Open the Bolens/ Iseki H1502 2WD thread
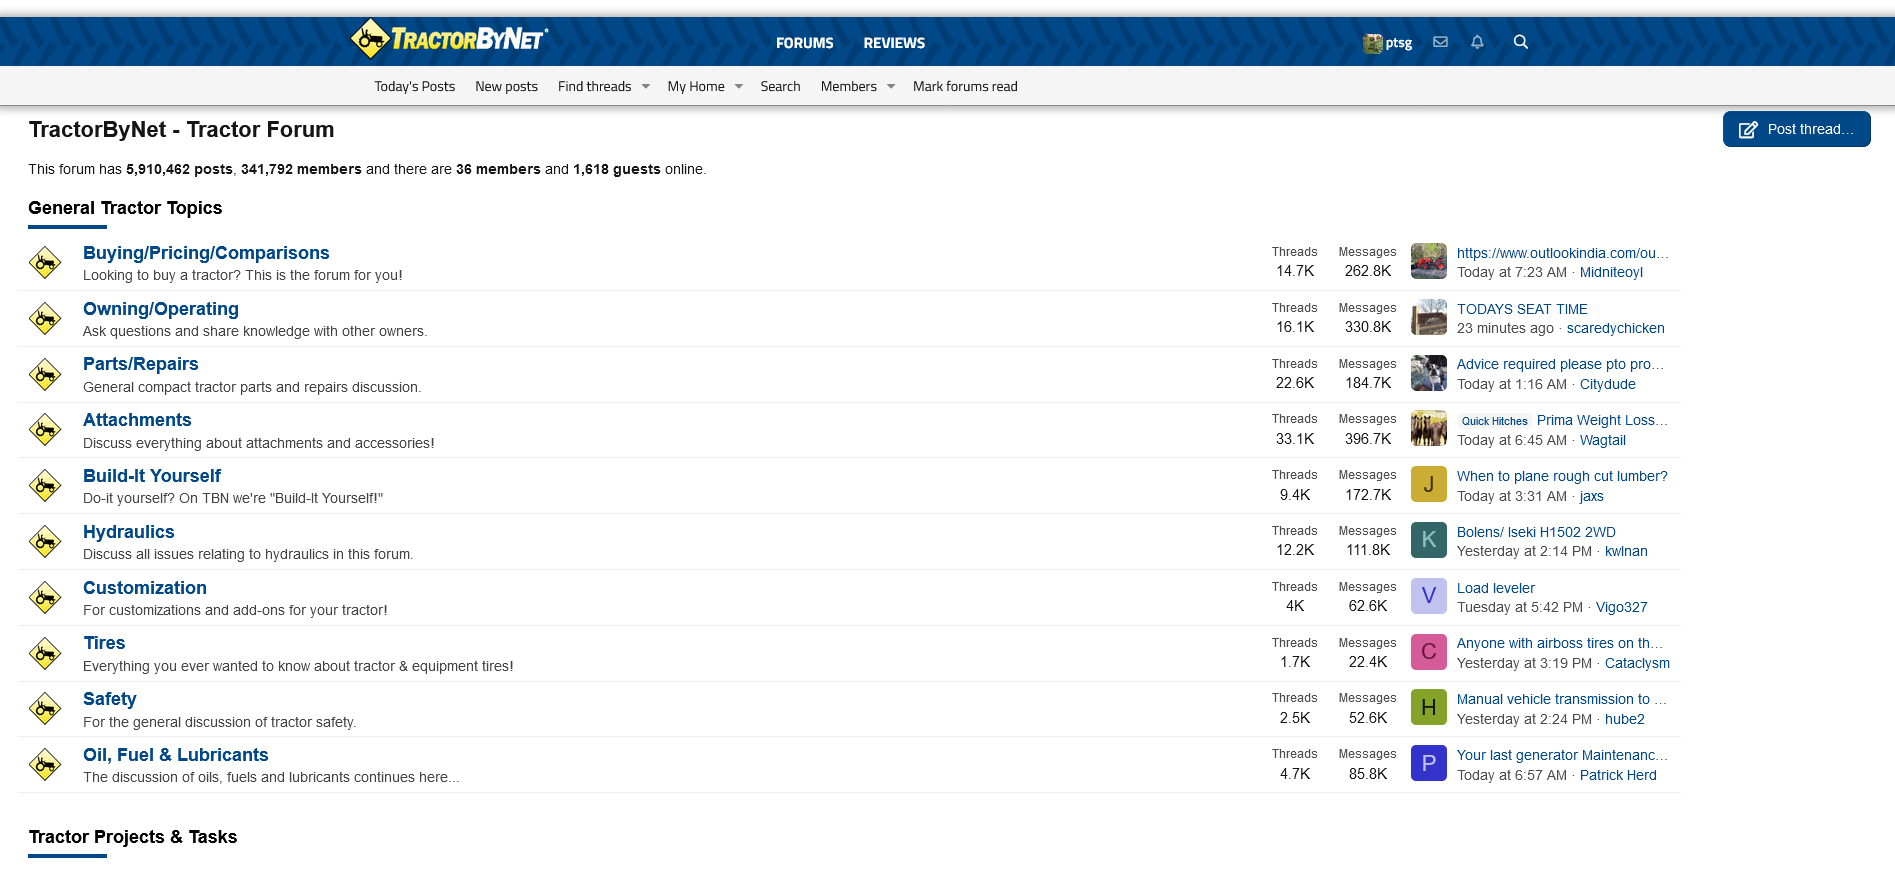Screen dimensions: 1895x870 click(1536, 532)
